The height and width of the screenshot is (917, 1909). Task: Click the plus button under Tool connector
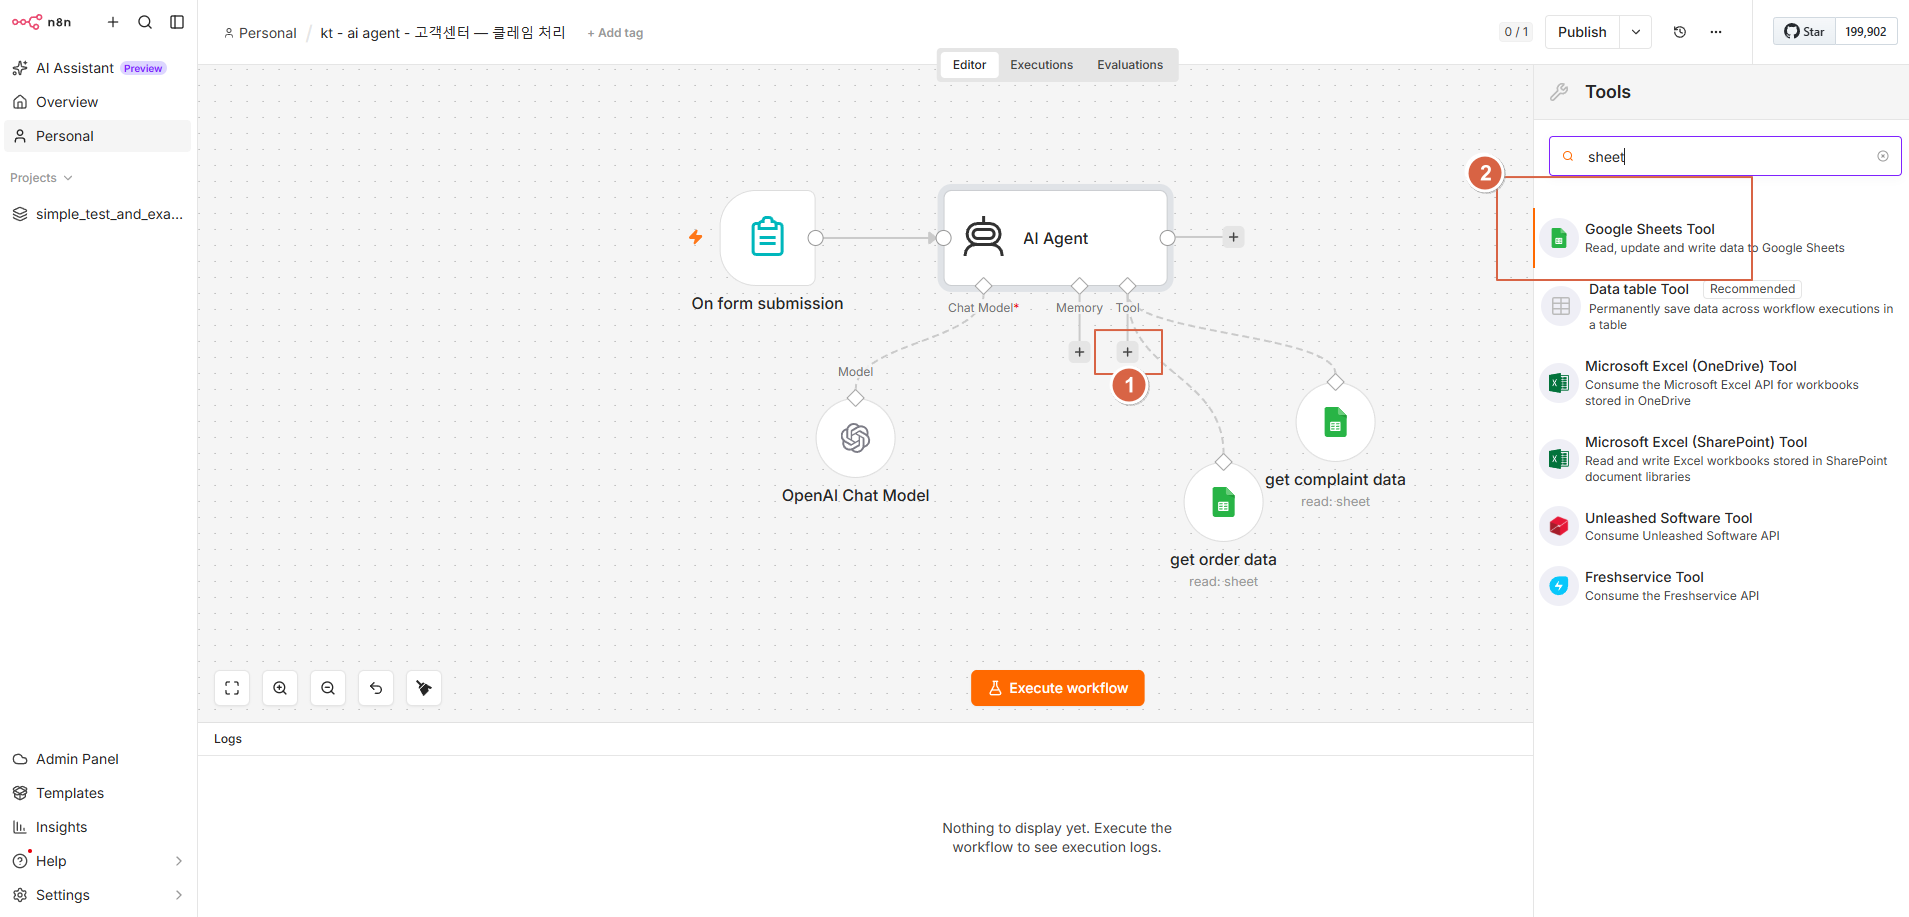click(1127, 352)
